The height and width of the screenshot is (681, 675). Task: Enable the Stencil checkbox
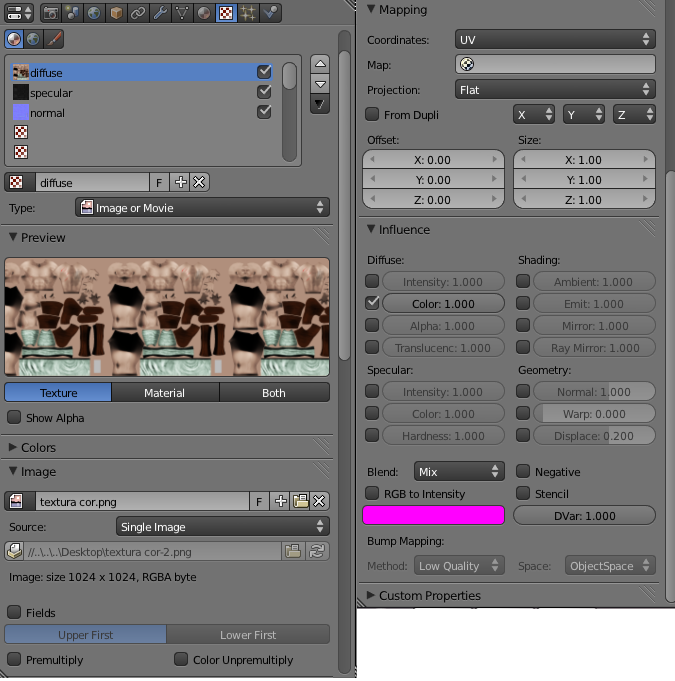tap(523, 493)
